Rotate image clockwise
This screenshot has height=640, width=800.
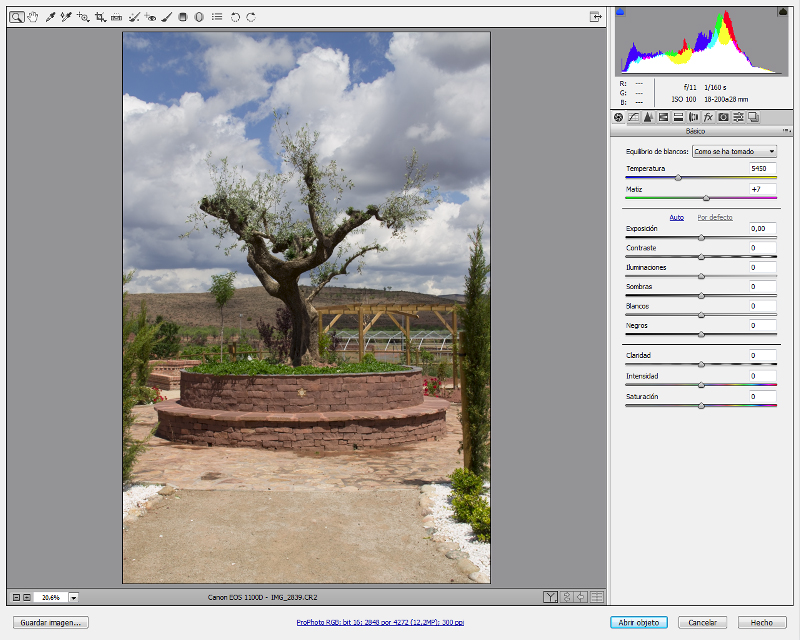tap(251, 17)
